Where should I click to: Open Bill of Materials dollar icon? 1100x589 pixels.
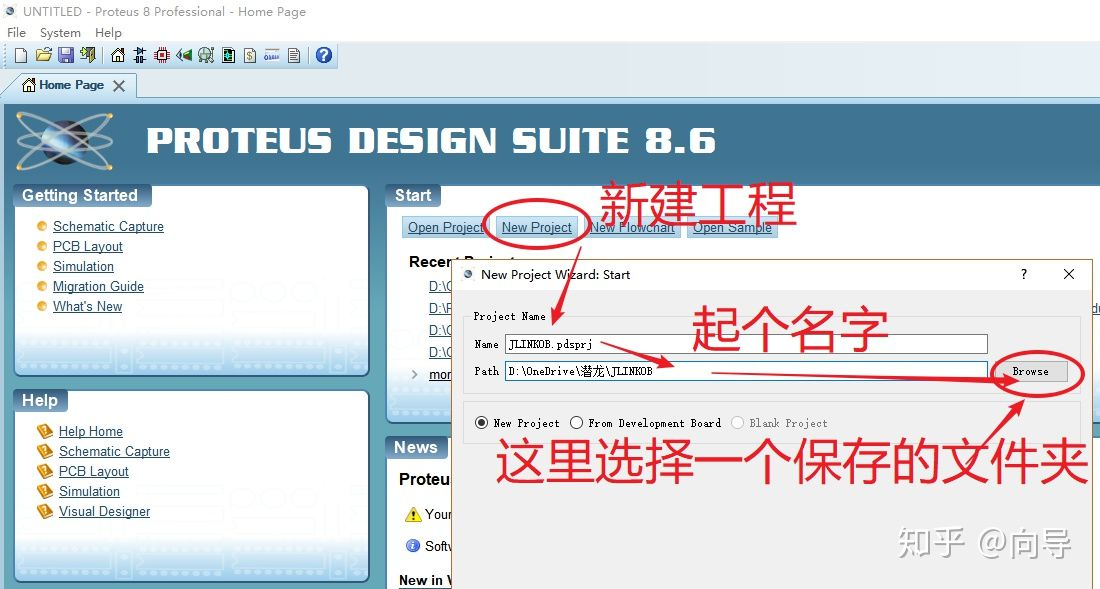tap(250, 55)
